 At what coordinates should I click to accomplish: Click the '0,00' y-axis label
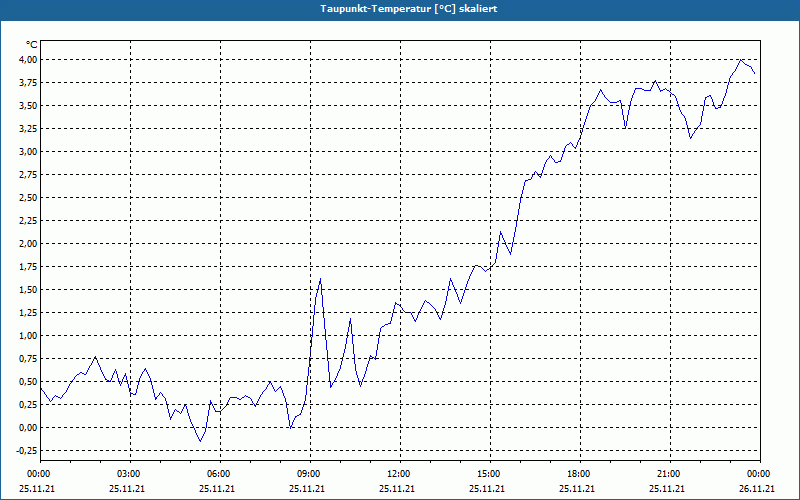pos(28,428)
